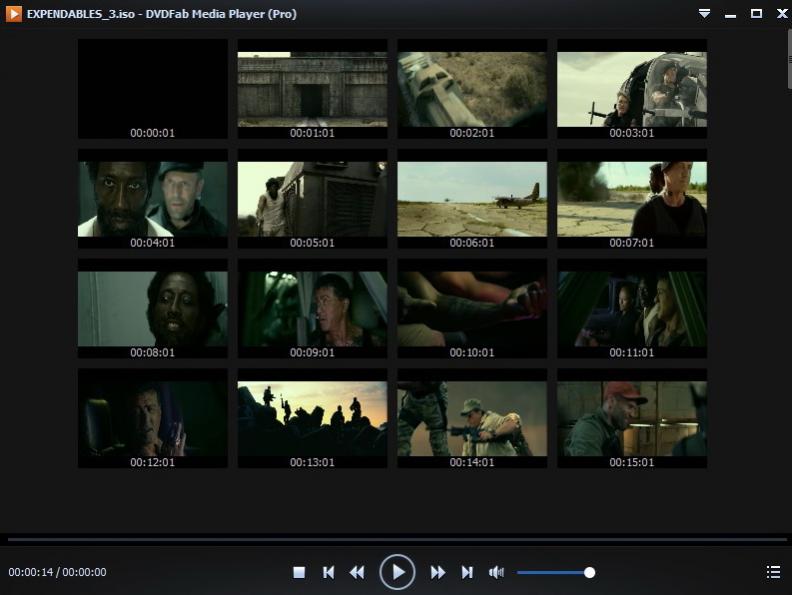Click the volume slider knob
792x595 pixels.
point(589,572)
